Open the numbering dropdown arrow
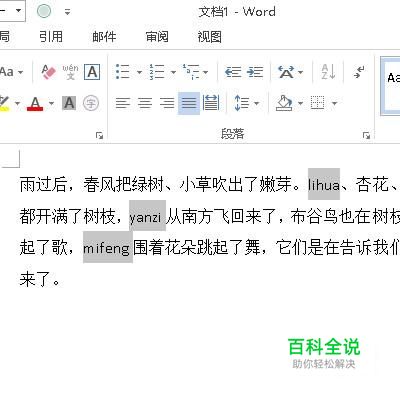This screenshot has width=400, height=400. click(173, 72)
